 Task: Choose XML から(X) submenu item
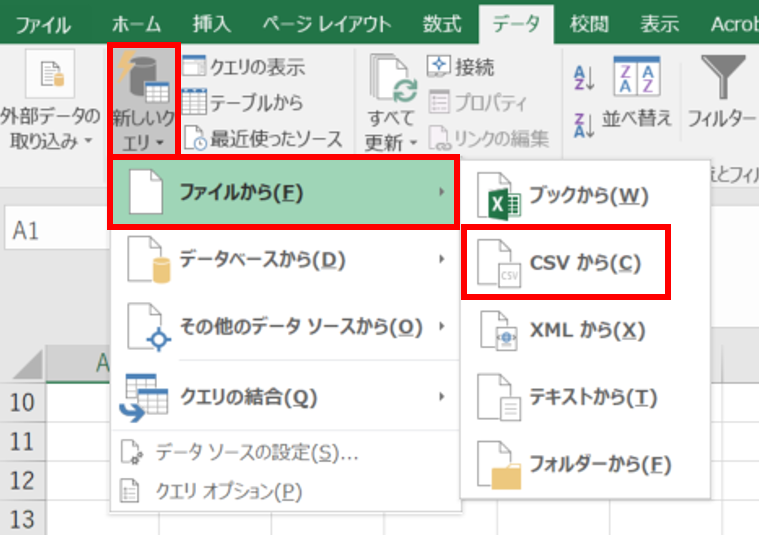pyautogui.click(x=585, y=330)
